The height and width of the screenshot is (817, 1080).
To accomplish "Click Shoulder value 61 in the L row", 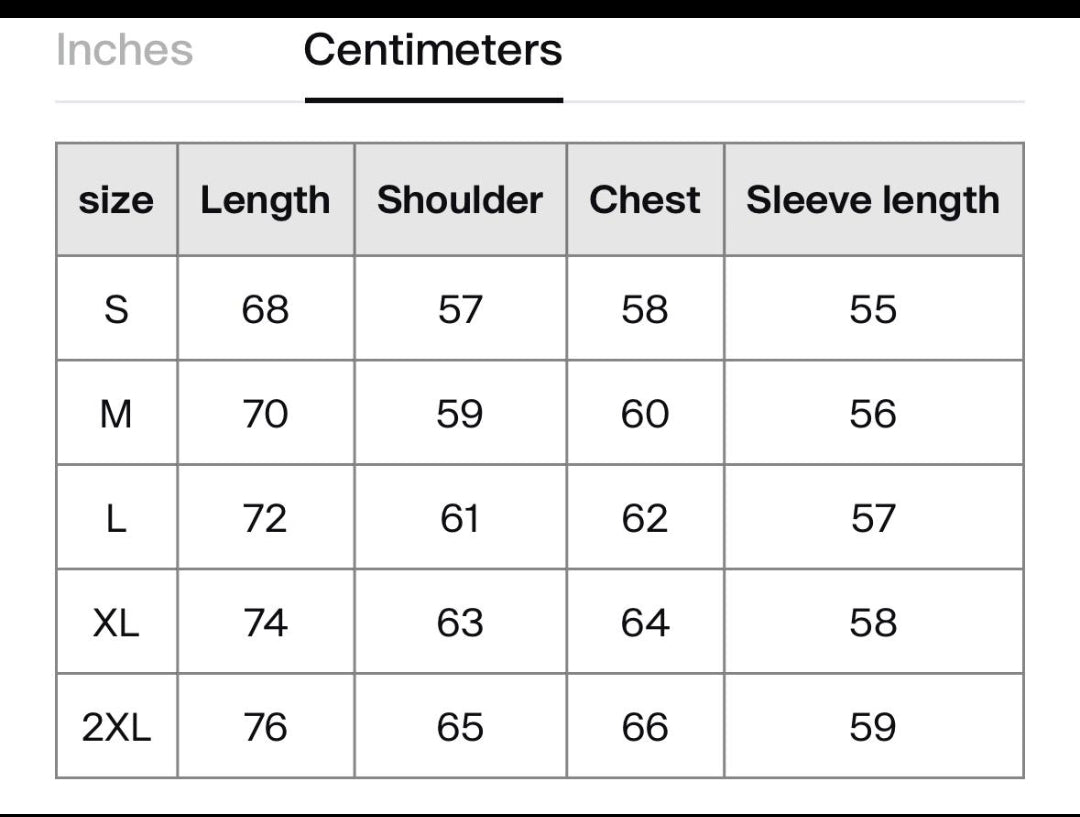I will click(460, 518).
